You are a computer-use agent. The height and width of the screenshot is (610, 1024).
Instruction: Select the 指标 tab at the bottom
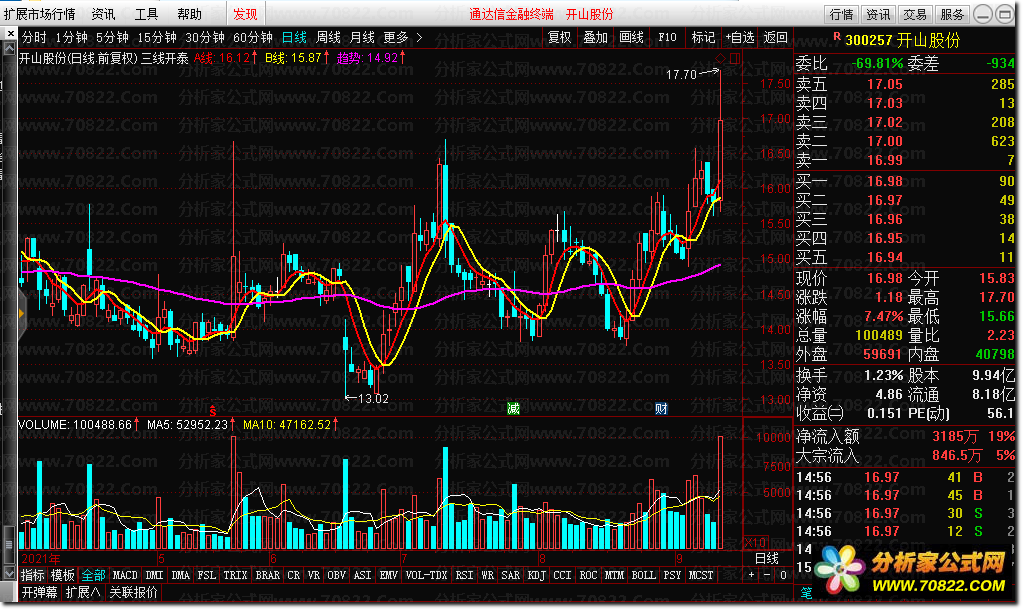pyautogui.click(x=33, y=575)
